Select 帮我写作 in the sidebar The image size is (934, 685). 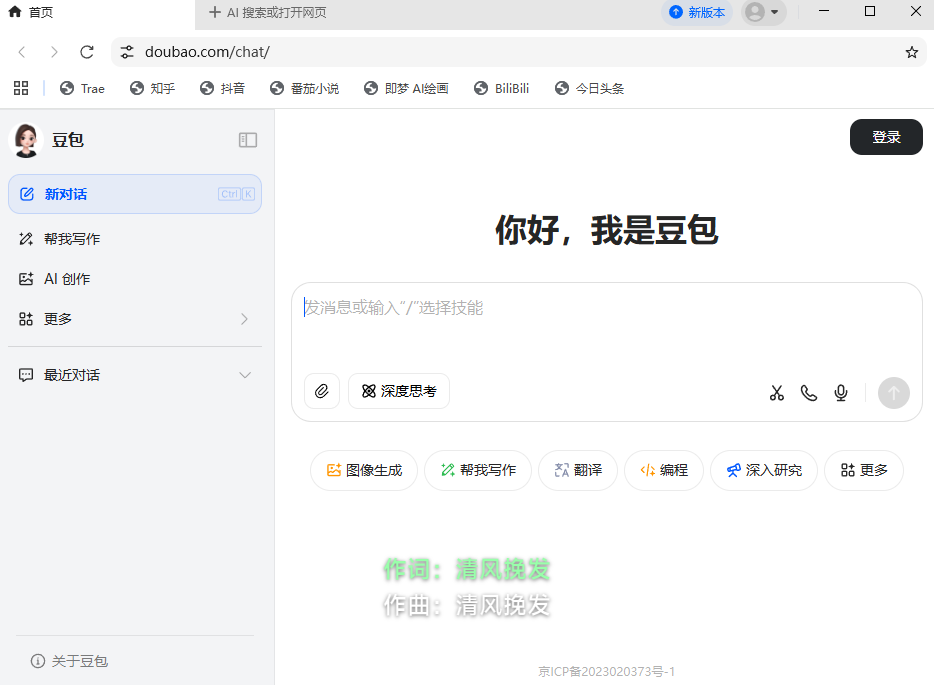72,239
